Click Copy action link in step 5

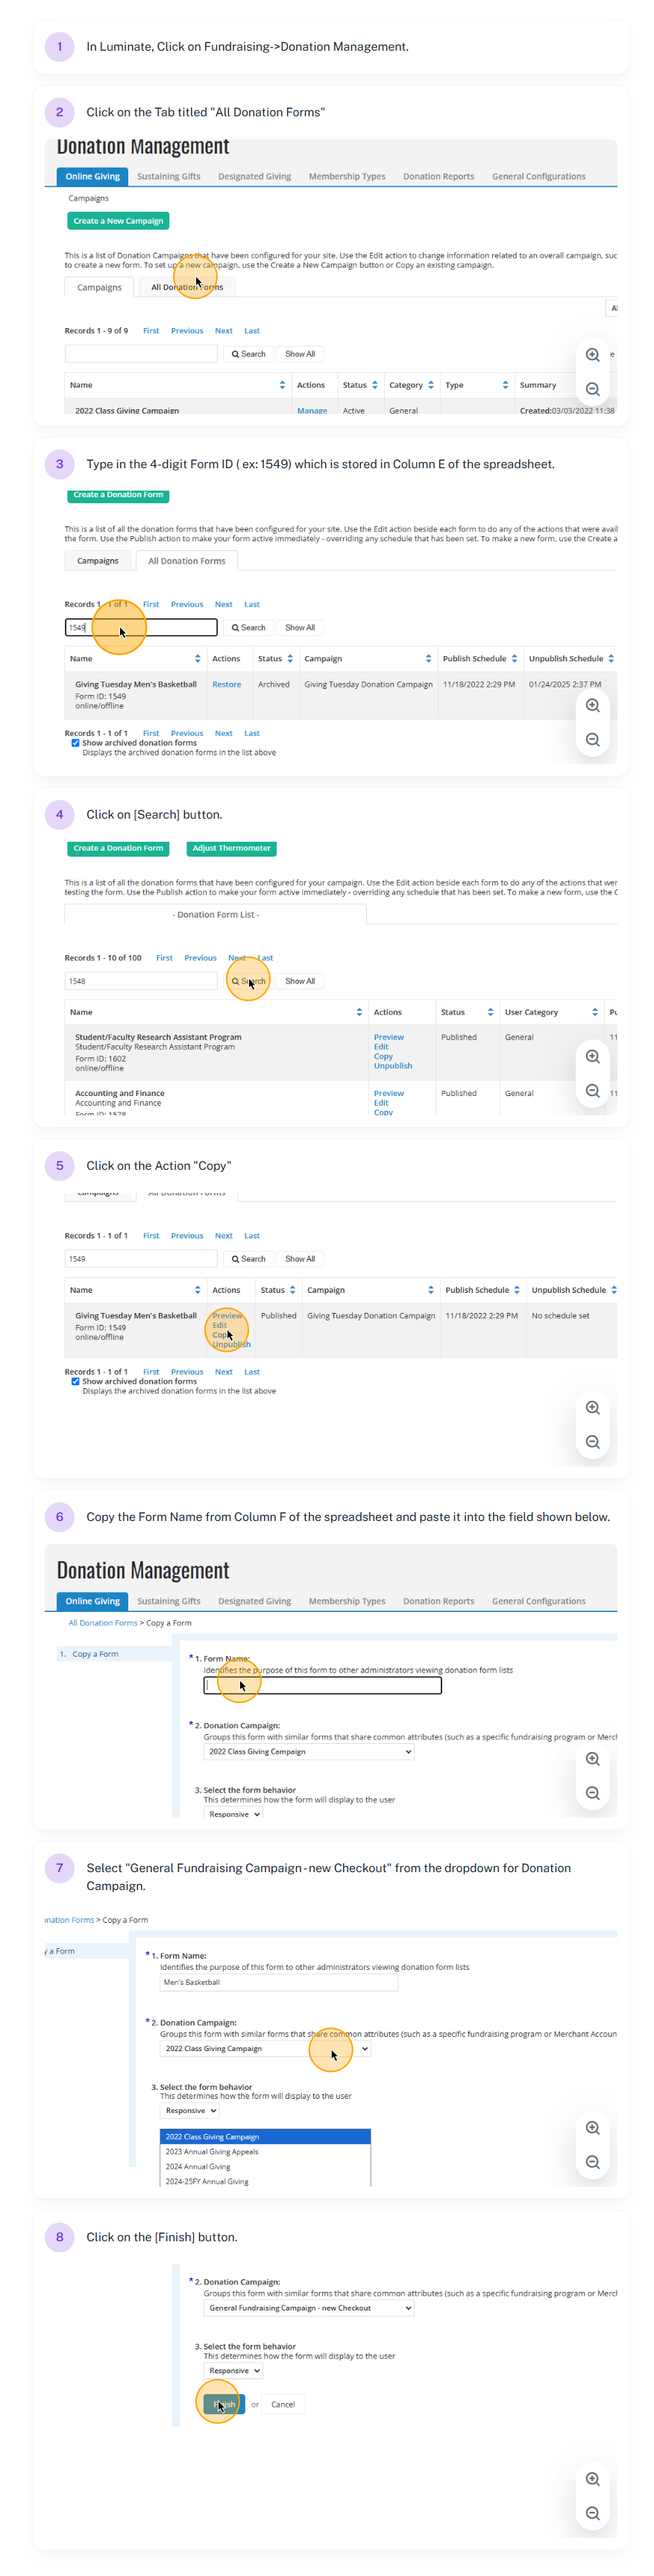coord(220,1335)
